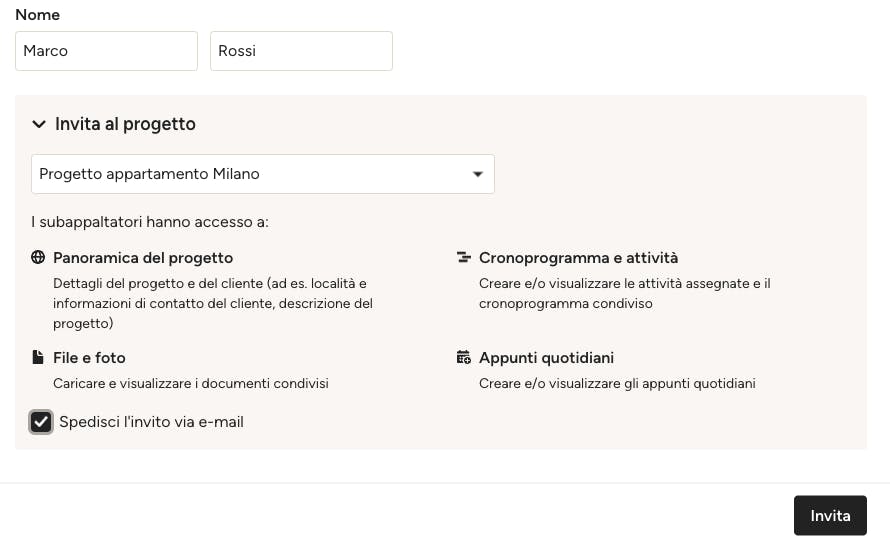890x542 pixels.
Task: Click the calendar icon beside Appunti quotidiani
Action: [x=464, y=357]
